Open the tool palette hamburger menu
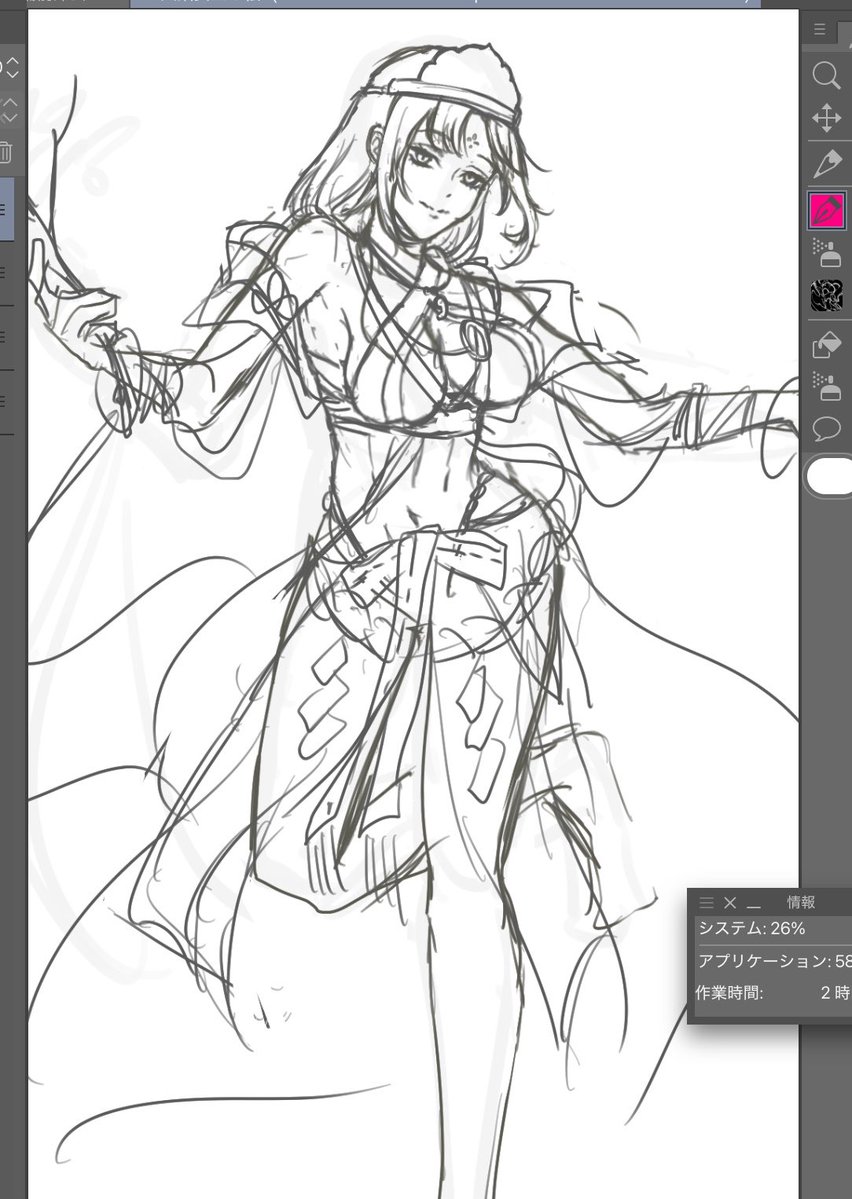 click(x=819, y=29)
